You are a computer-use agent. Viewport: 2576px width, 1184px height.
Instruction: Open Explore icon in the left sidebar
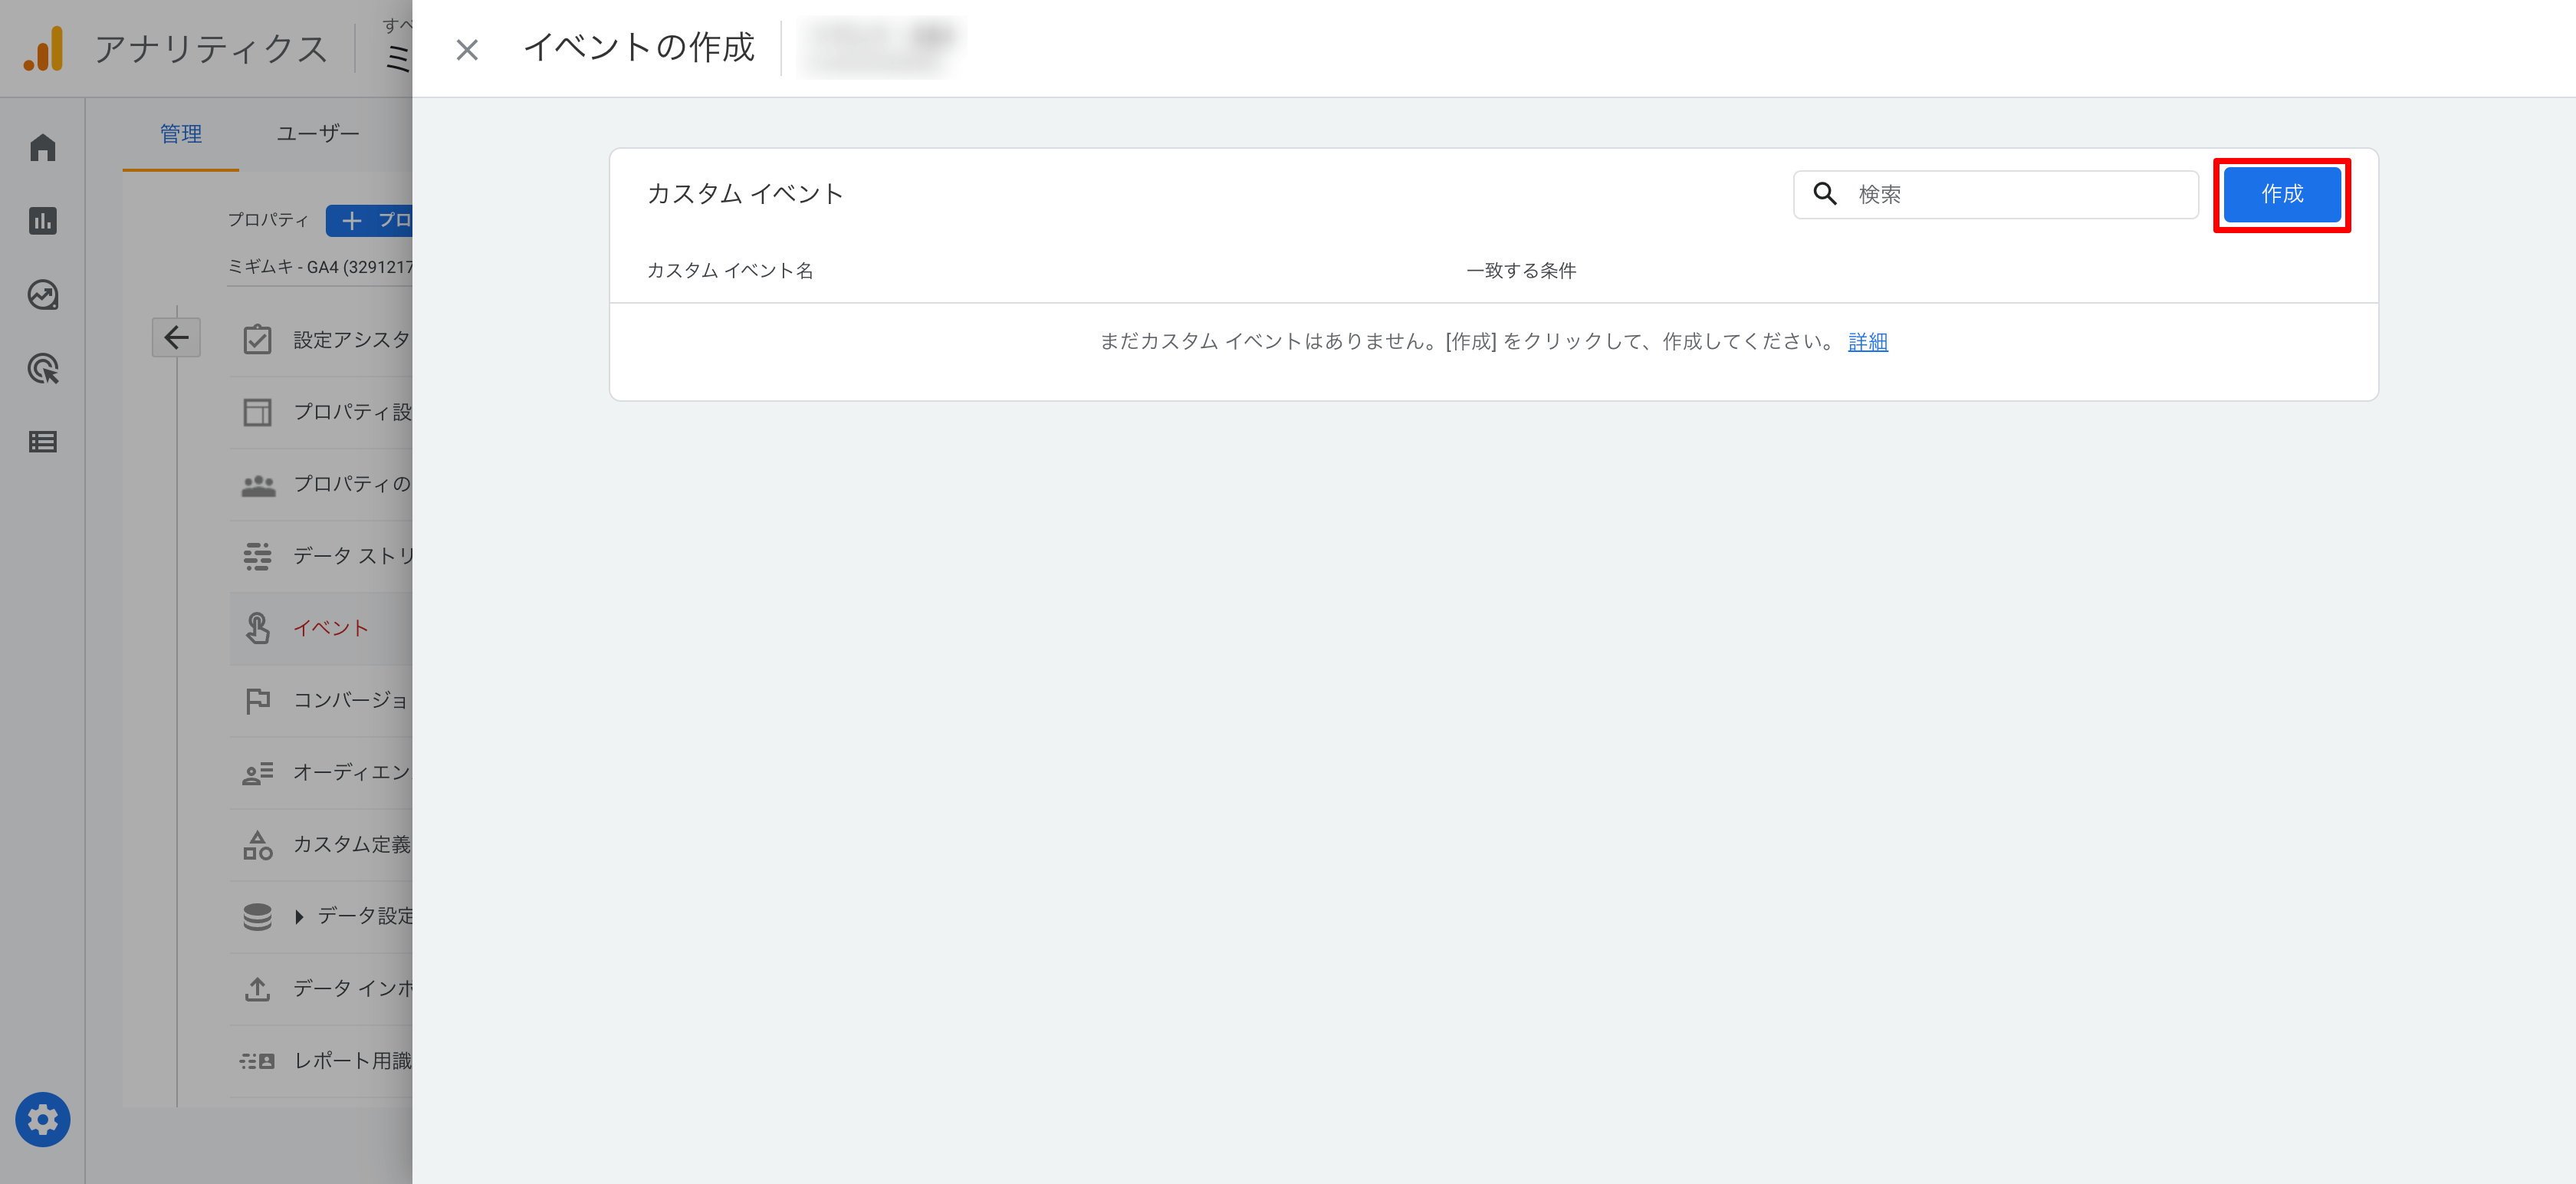click(x=43, y=295)
